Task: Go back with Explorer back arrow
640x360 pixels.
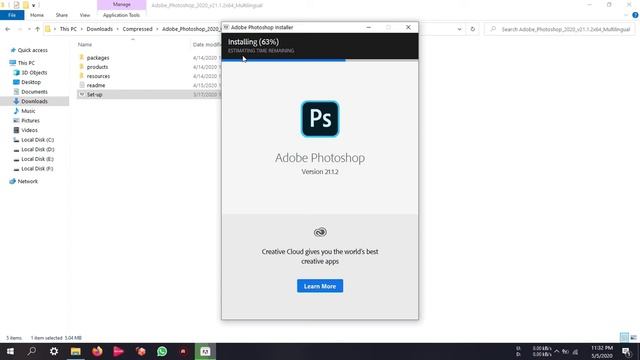Action: tap(8, 29)
